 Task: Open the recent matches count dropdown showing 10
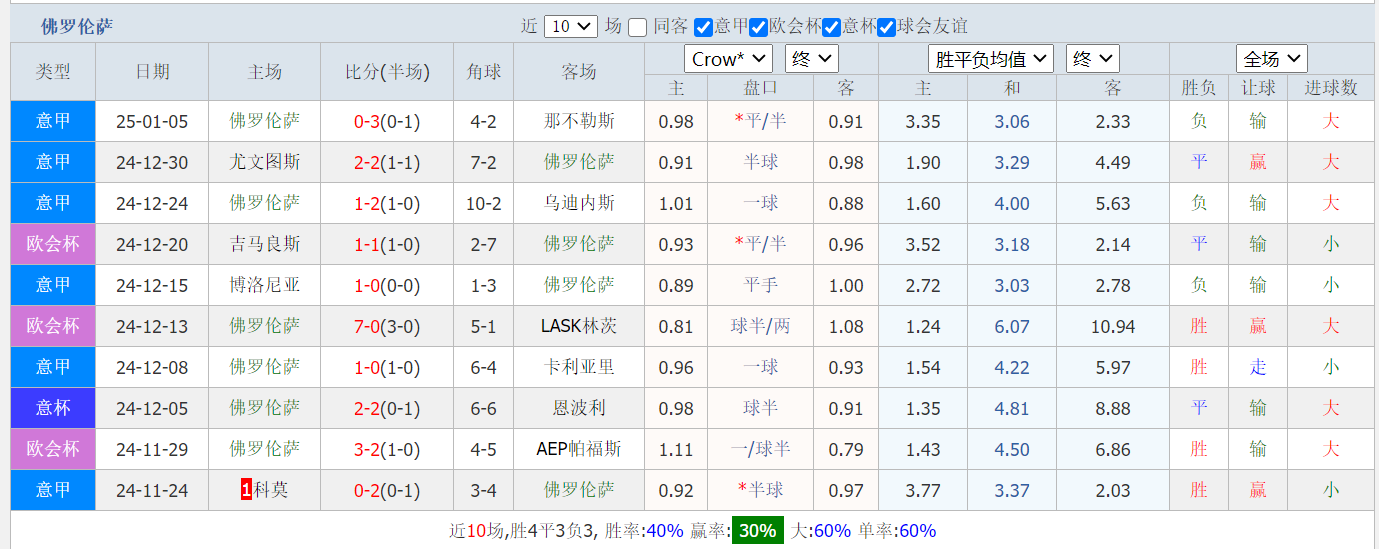pos(571,27)
